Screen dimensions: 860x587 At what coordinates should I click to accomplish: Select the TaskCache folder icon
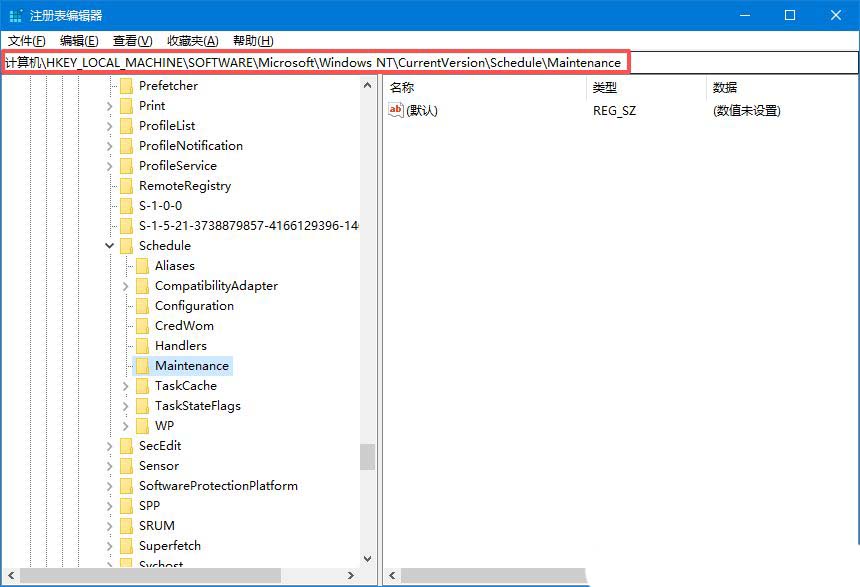point(142,386)
